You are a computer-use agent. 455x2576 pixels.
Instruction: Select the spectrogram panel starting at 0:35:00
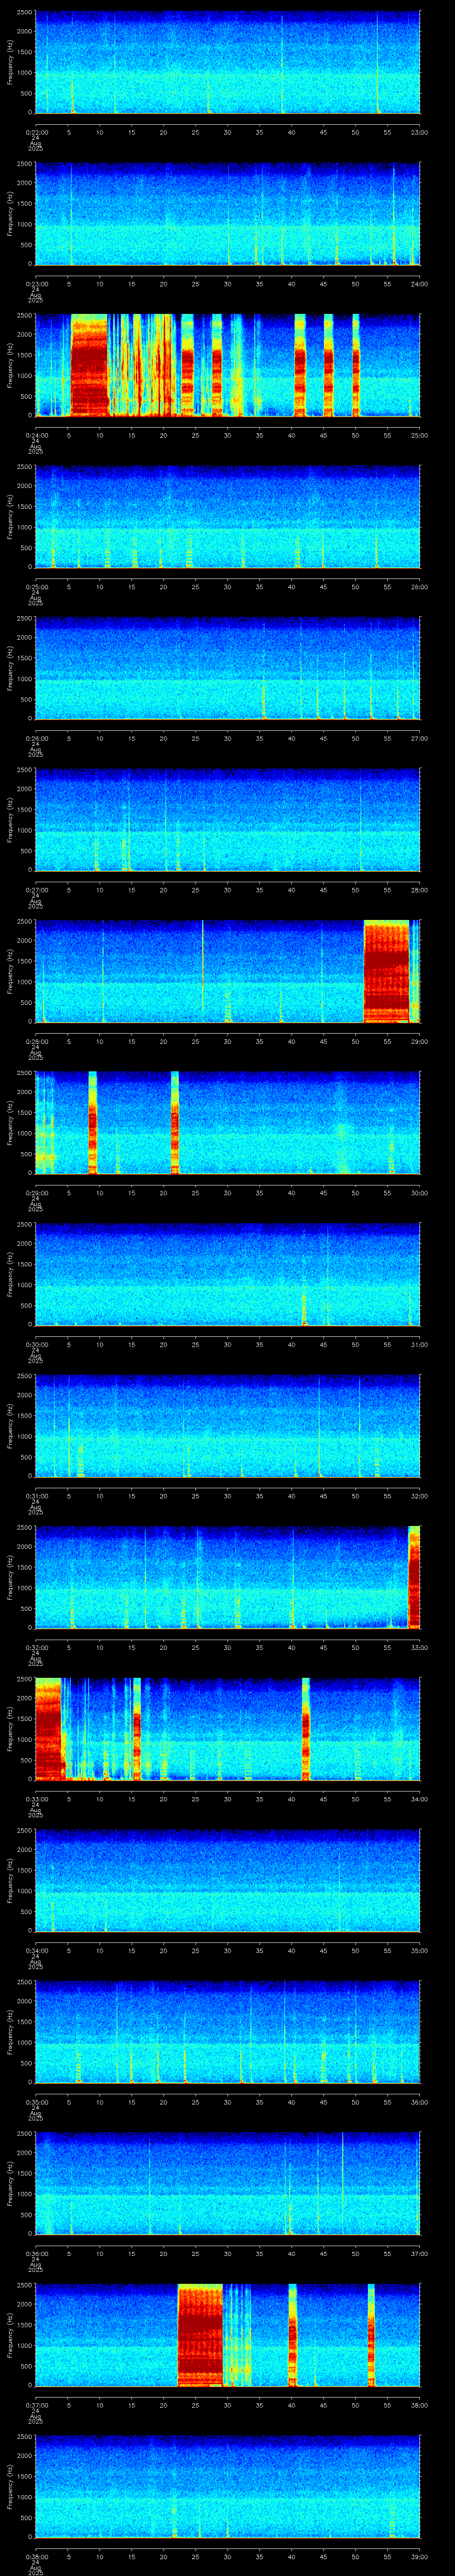[228, 2032]
